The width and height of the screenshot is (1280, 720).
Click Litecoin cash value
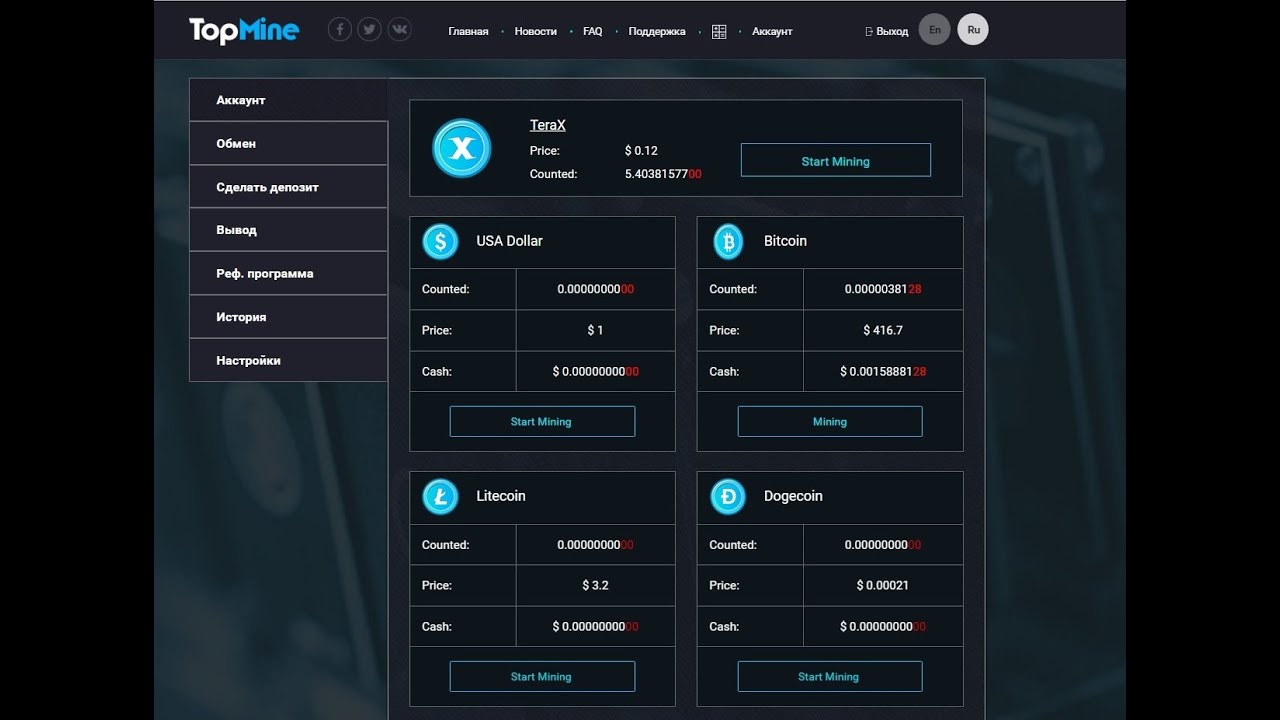(x=595, y=627)
